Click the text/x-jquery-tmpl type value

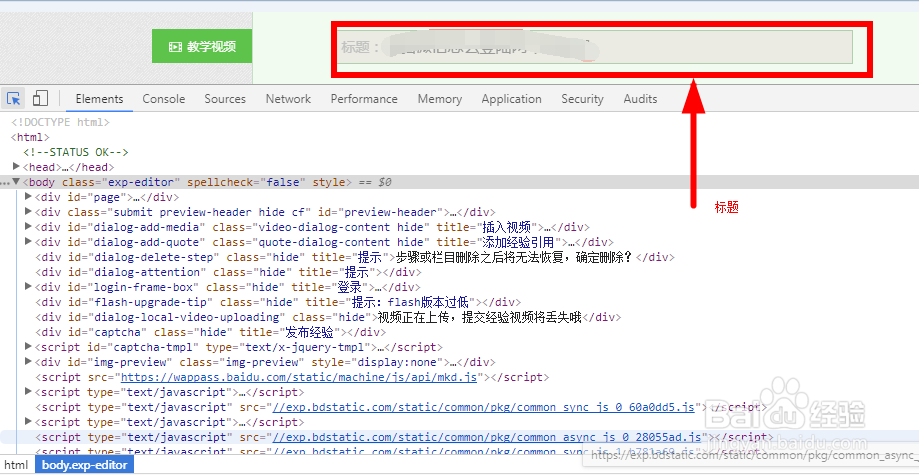click(304, 347)
